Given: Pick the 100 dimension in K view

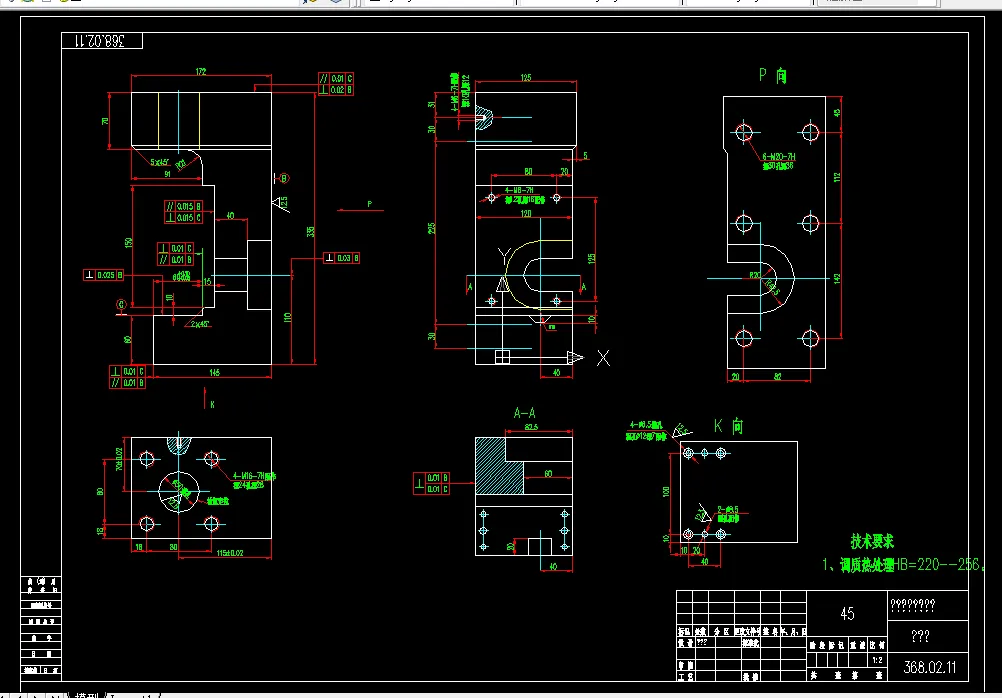Looking at the screenshot, I should [667, 492].
